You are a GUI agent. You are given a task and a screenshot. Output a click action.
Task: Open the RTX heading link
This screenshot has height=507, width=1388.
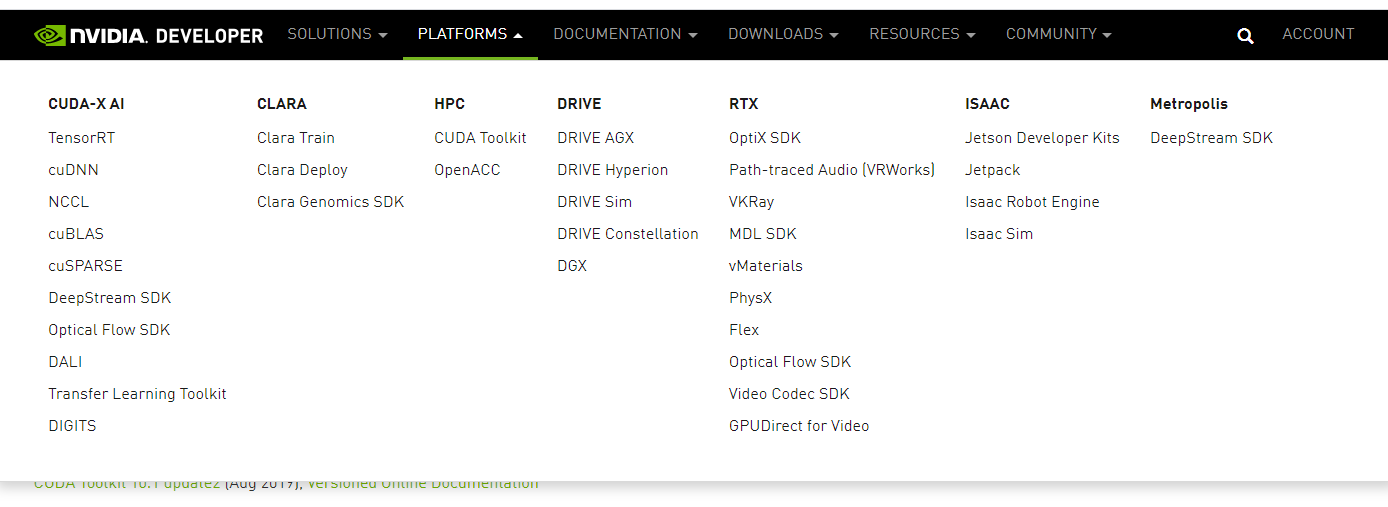pyautogui.click(x=744, y=104)
